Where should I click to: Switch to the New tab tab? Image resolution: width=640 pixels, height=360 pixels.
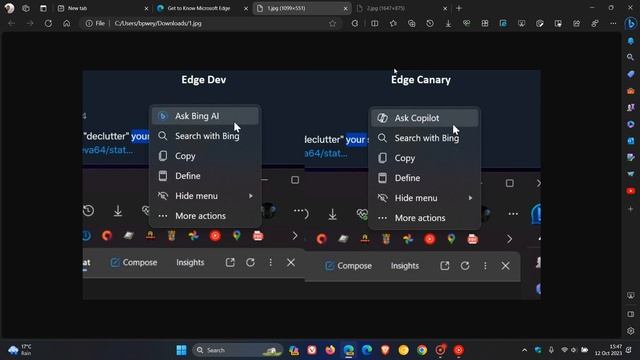coord(102,8)
